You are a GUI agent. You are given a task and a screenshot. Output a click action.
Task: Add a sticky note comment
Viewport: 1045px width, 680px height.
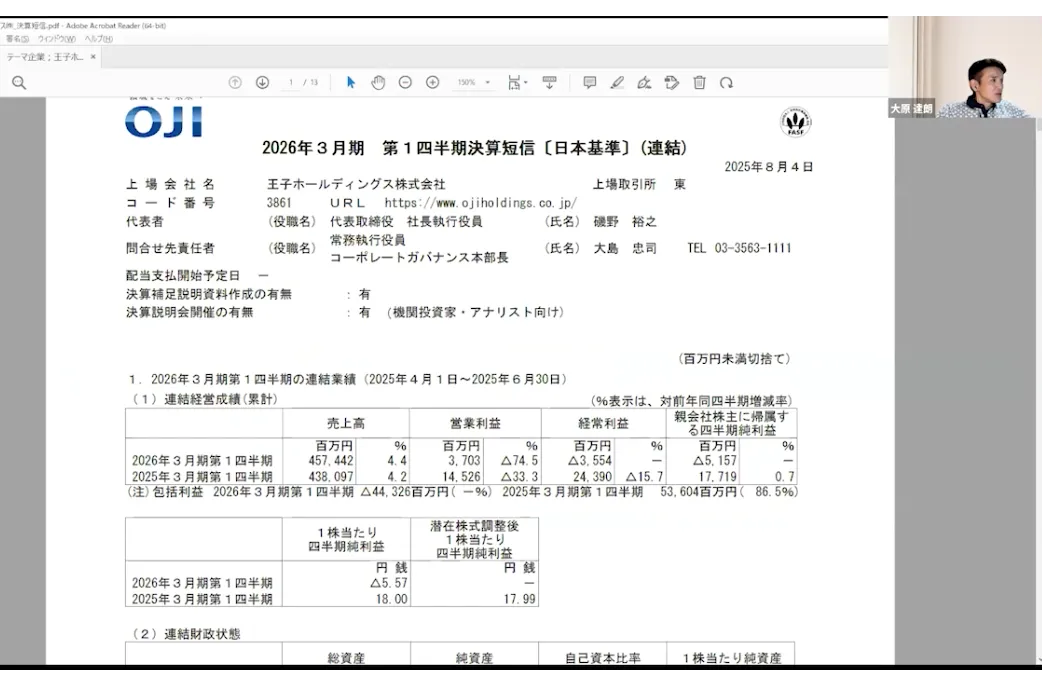coord(590,83)
